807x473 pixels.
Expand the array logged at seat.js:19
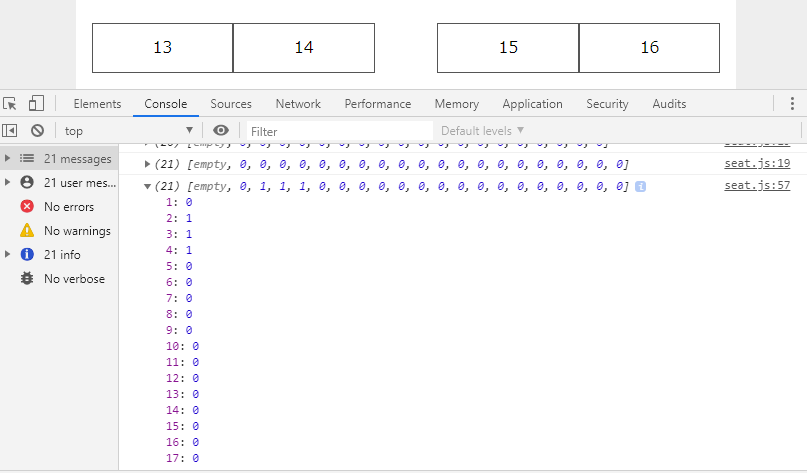pos(147,164)
